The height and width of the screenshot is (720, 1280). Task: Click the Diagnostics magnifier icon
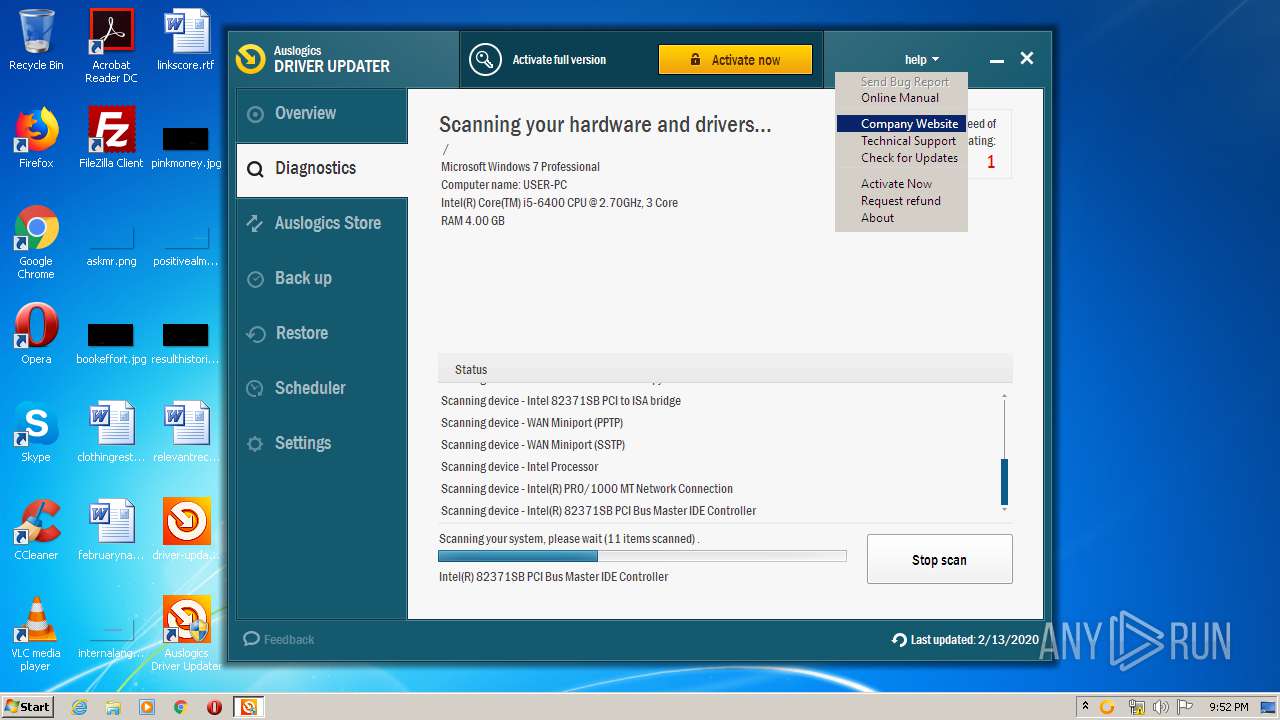[x=256, y=169]
